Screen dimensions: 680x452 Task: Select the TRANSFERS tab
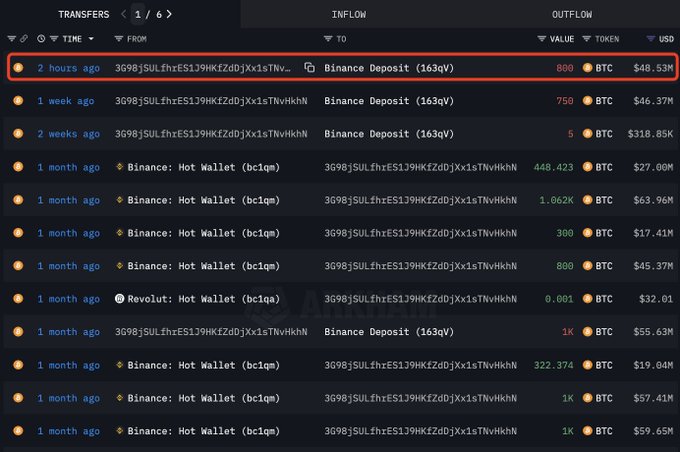pos(84,14)
